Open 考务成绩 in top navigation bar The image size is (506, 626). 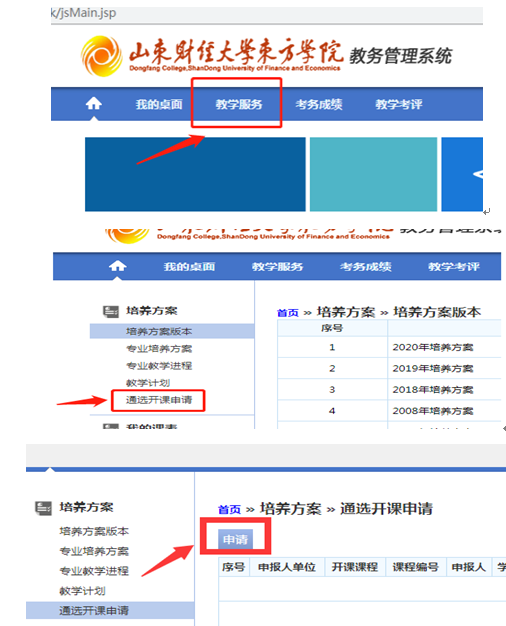click(319, 104)
